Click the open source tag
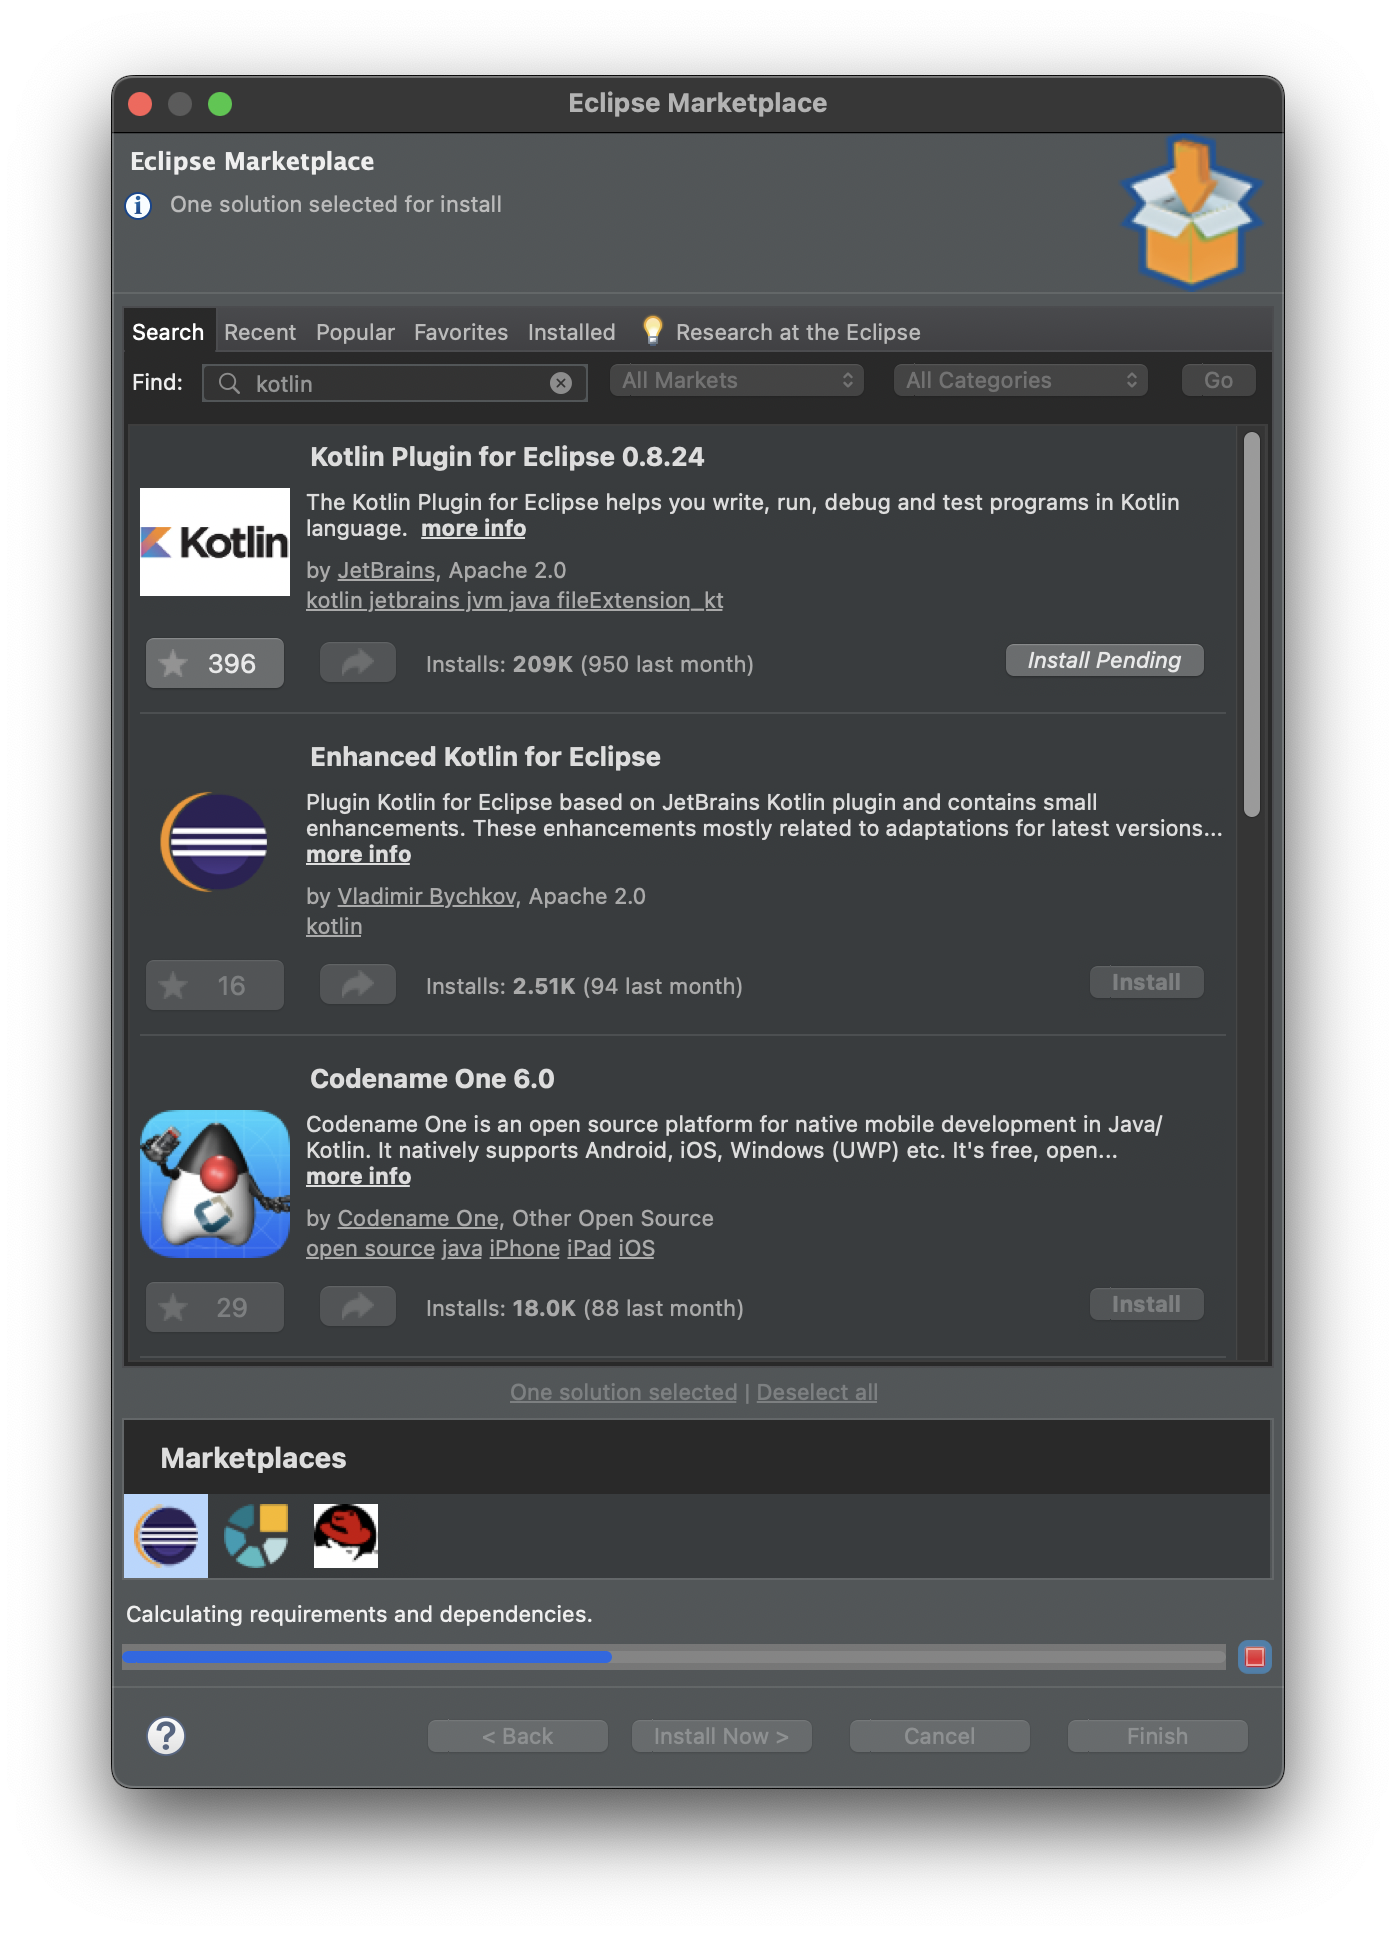Viewport: 1396px width, 1936px height. click(x=370, y=1248)
